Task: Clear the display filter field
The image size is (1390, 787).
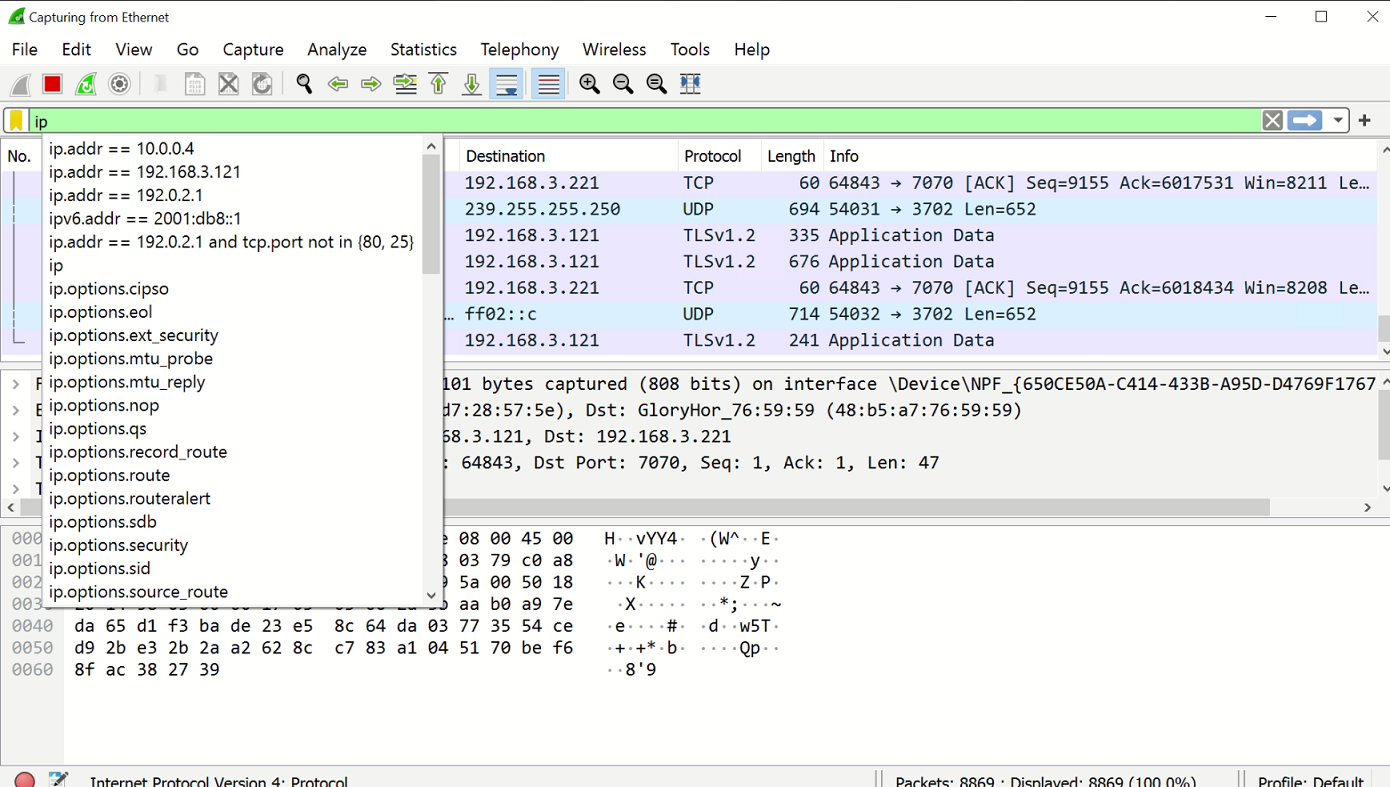Action: (x=1272, y=121)
